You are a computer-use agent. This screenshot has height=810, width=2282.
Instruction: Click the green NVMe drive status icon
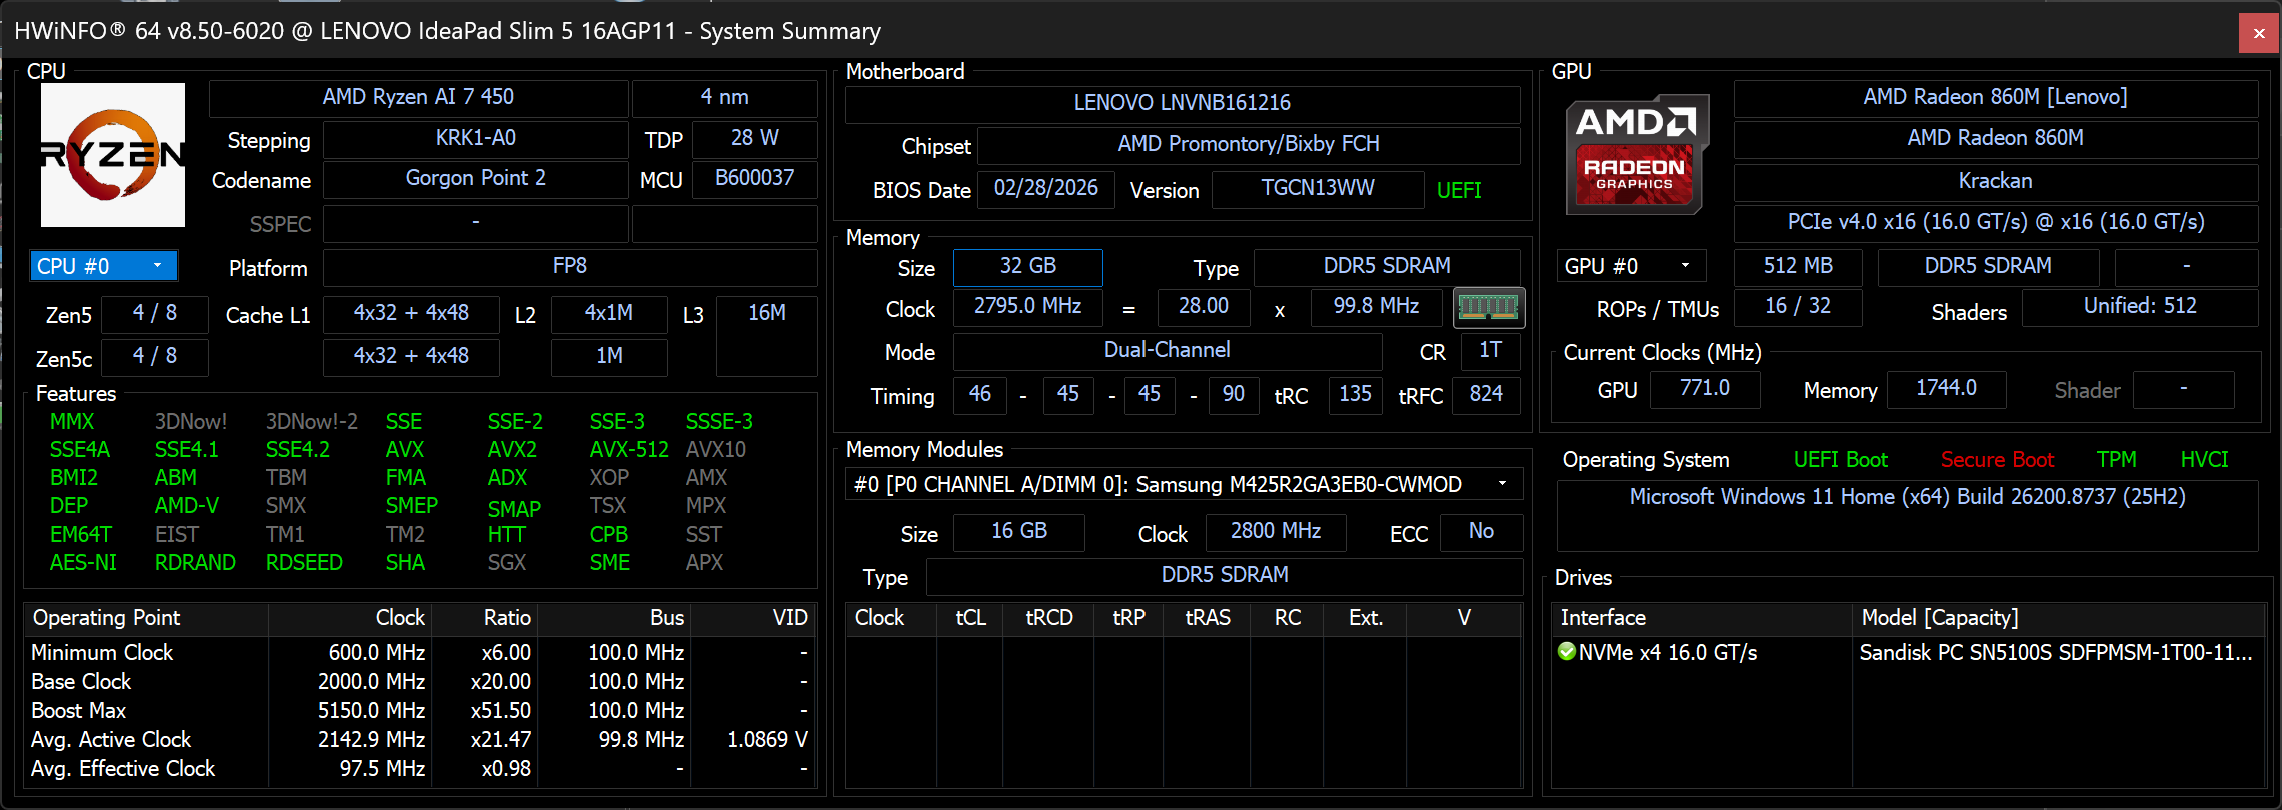(x=1567, y=652)
